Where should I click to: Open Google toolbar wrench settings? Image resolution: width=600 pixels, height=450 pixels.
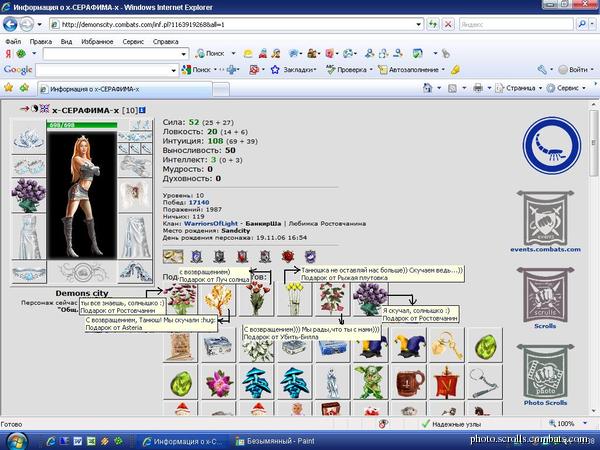pos(542,70)
